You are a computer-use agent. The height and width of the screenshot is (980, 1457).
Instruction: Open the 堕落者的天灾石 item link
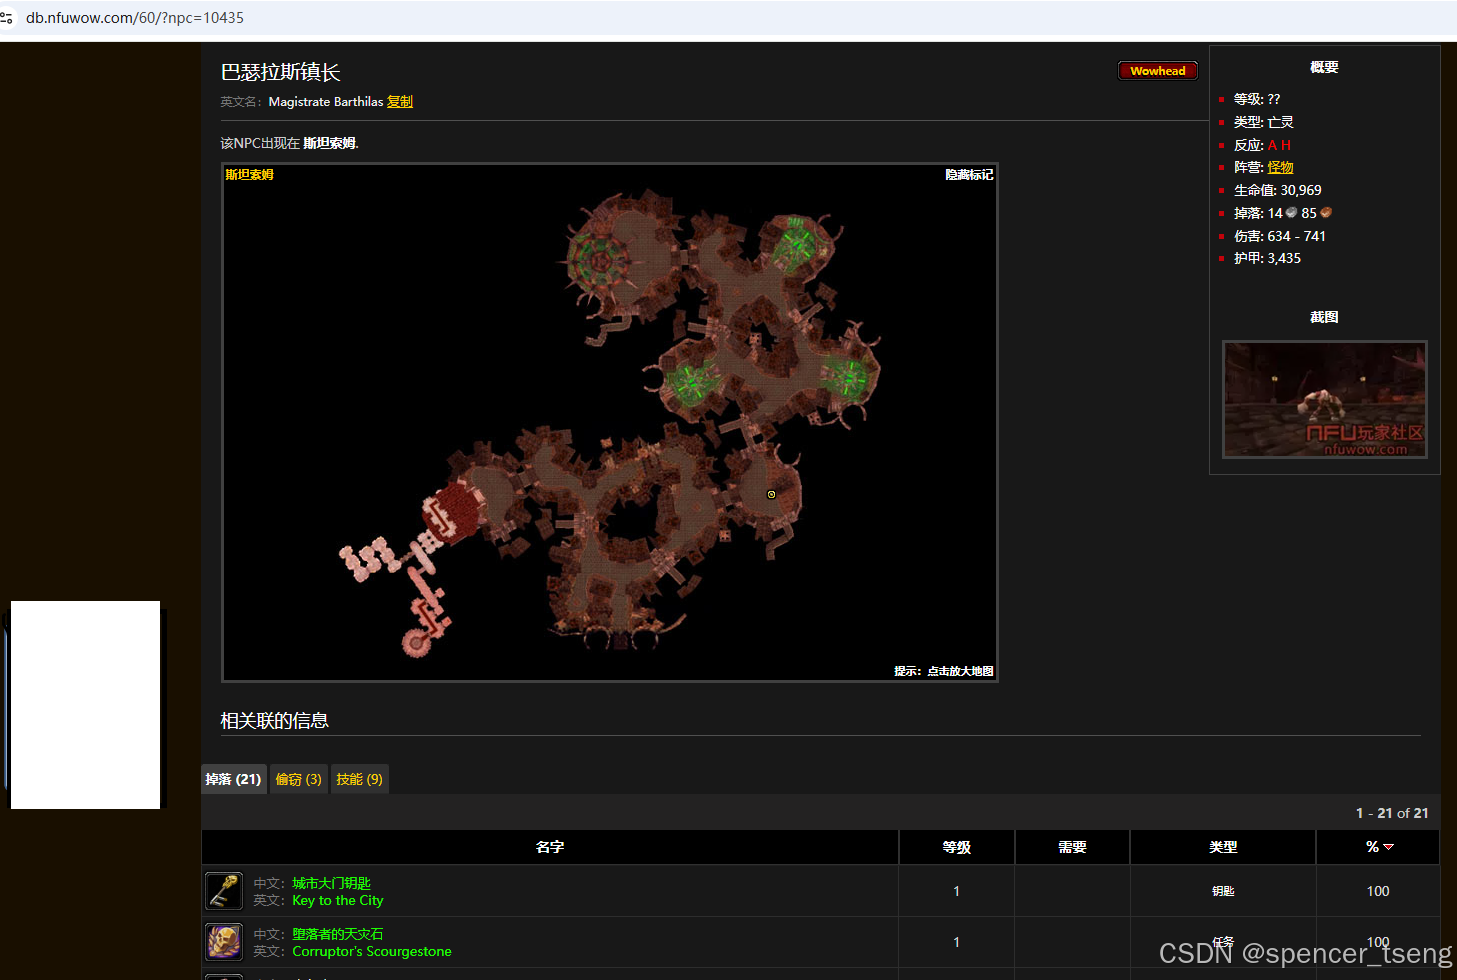[x=338, y=934]
